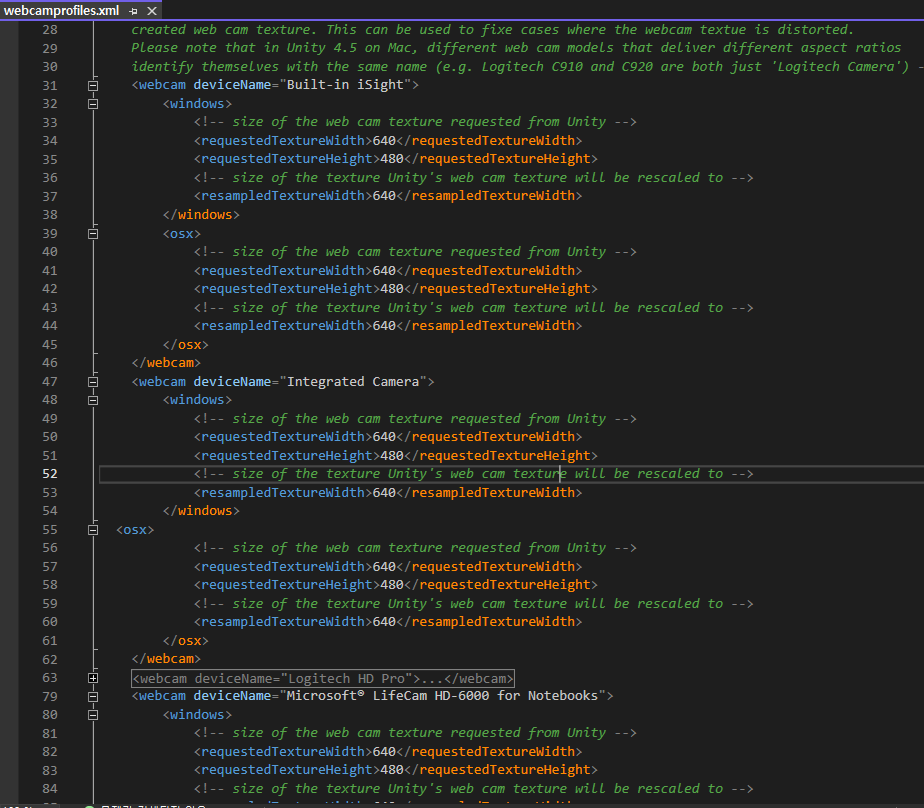Place cursor in "Built-in iSight" attribute value
This screenshot has width=924, height=808.
click(x=345, y=85)
